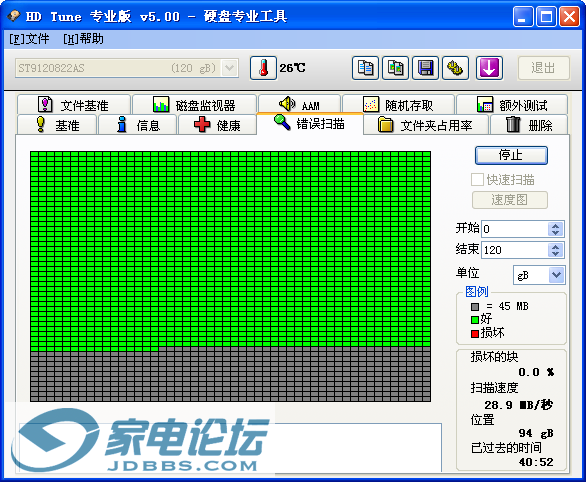Click the 28.9 MB/秒 scan speed value
586x482 pixels.
[518, 405]
